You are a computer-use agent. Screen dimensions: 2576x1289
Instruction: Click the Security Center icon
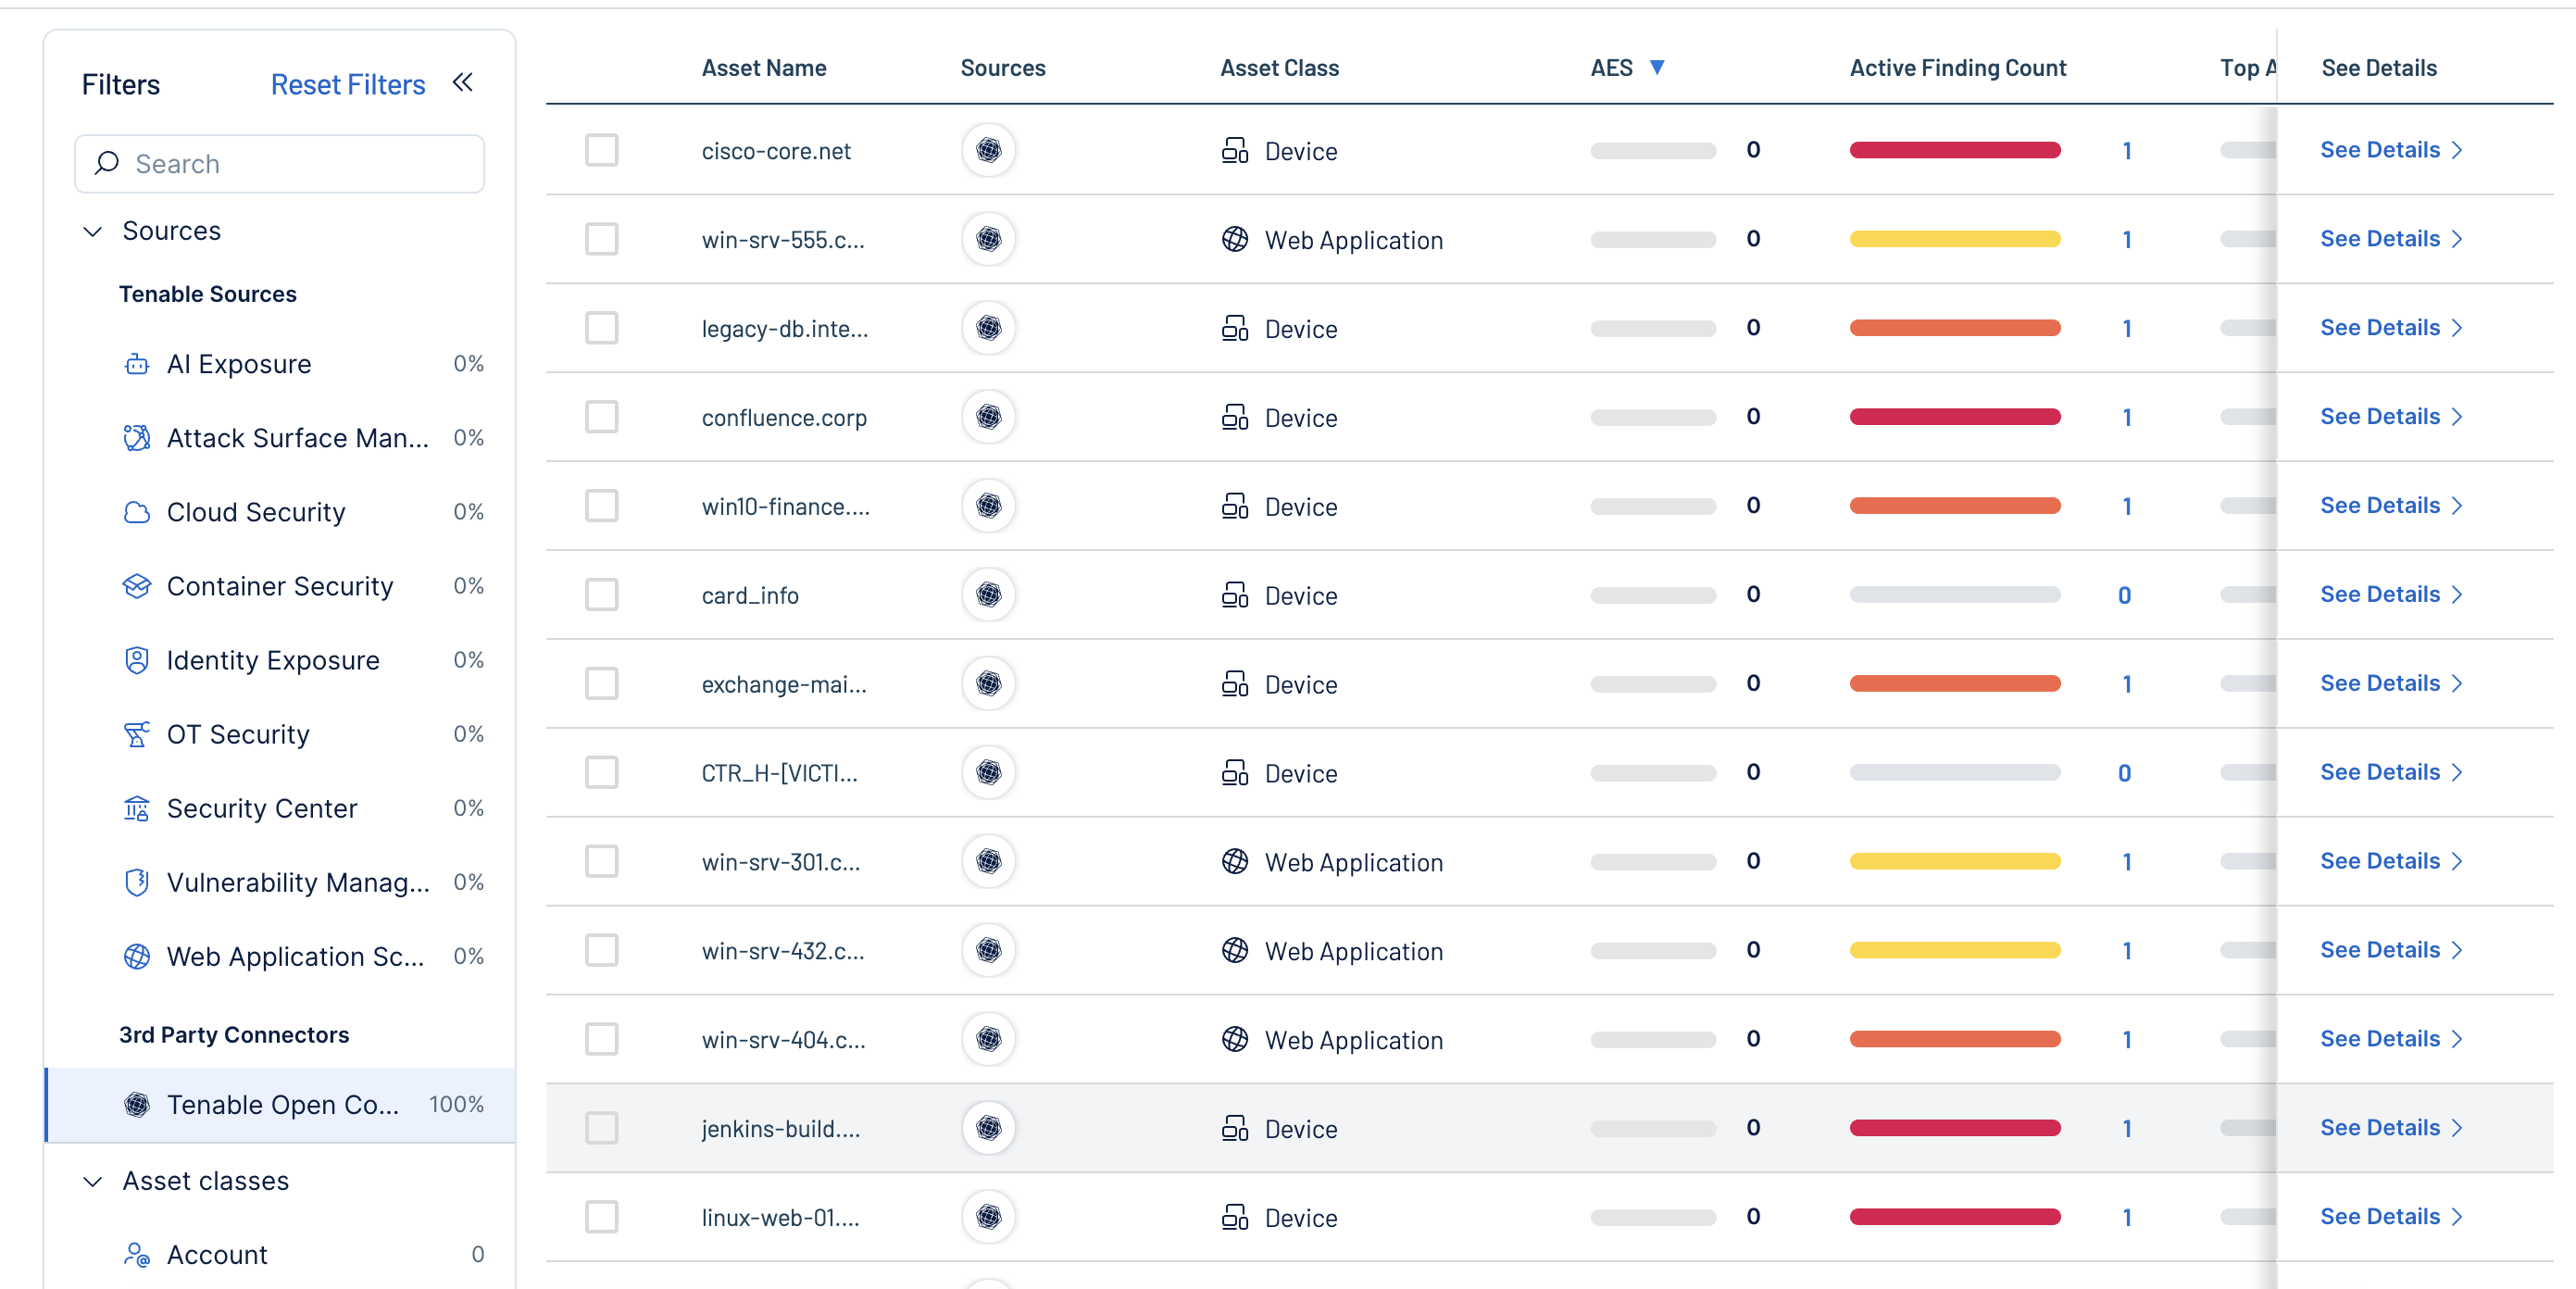tap(137, 808)
